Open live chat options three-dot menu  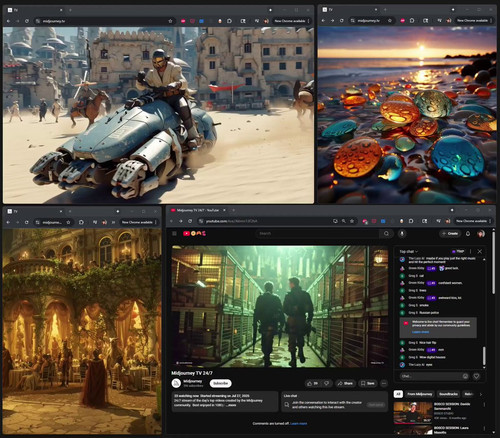[470, 251]
